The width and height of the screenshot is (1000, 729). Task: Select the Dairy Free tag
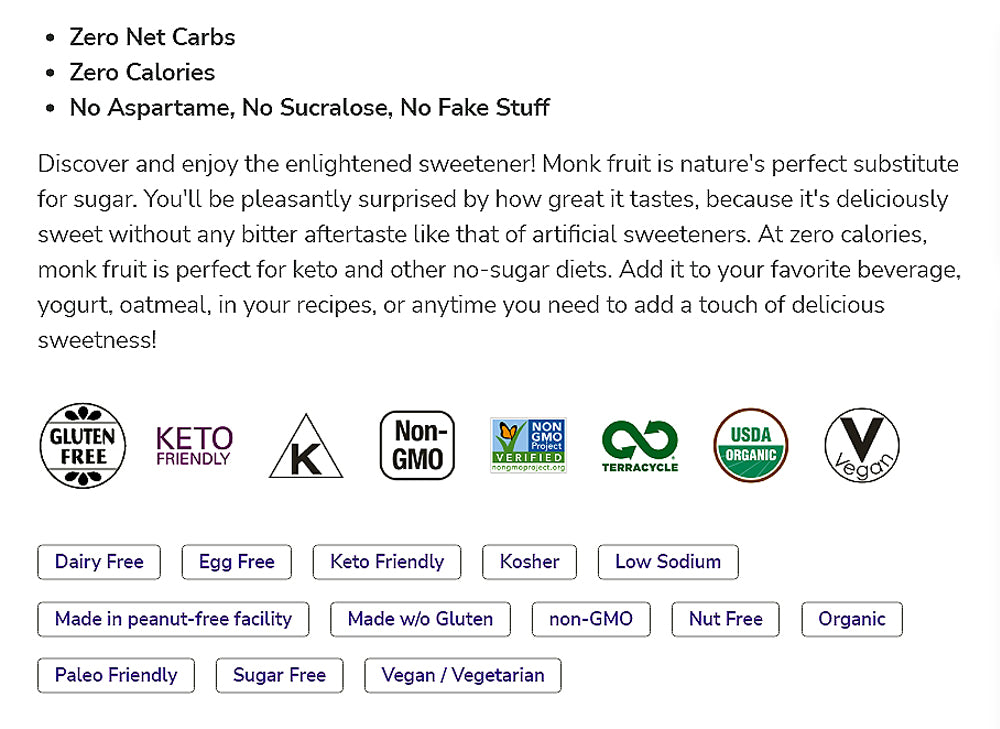(99, 562)
